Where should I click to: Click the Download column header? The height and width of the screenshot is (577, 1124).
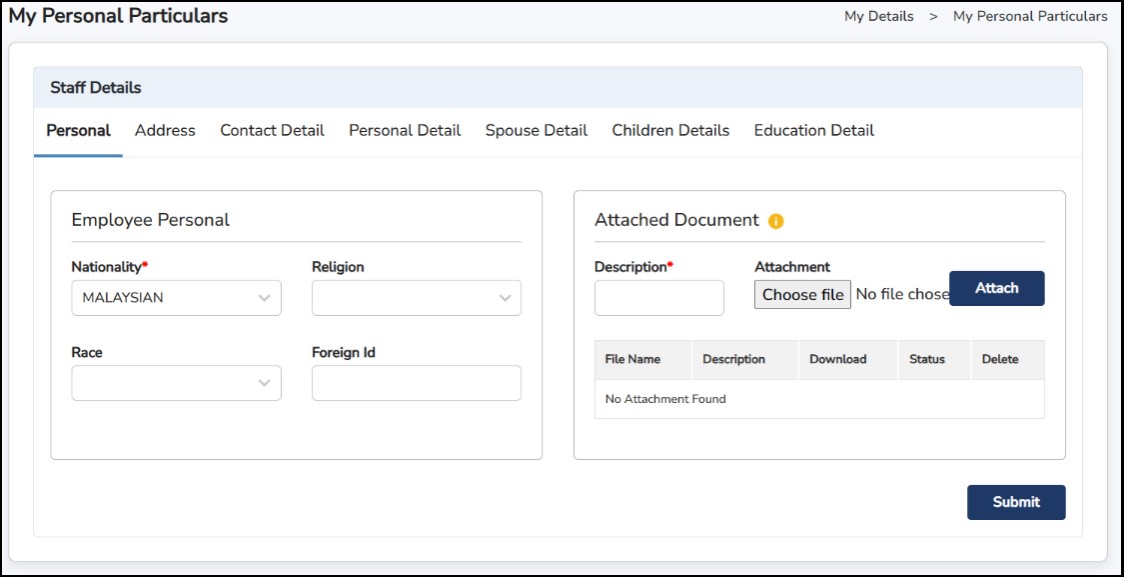pyautogui.click(x=837, y=360)
